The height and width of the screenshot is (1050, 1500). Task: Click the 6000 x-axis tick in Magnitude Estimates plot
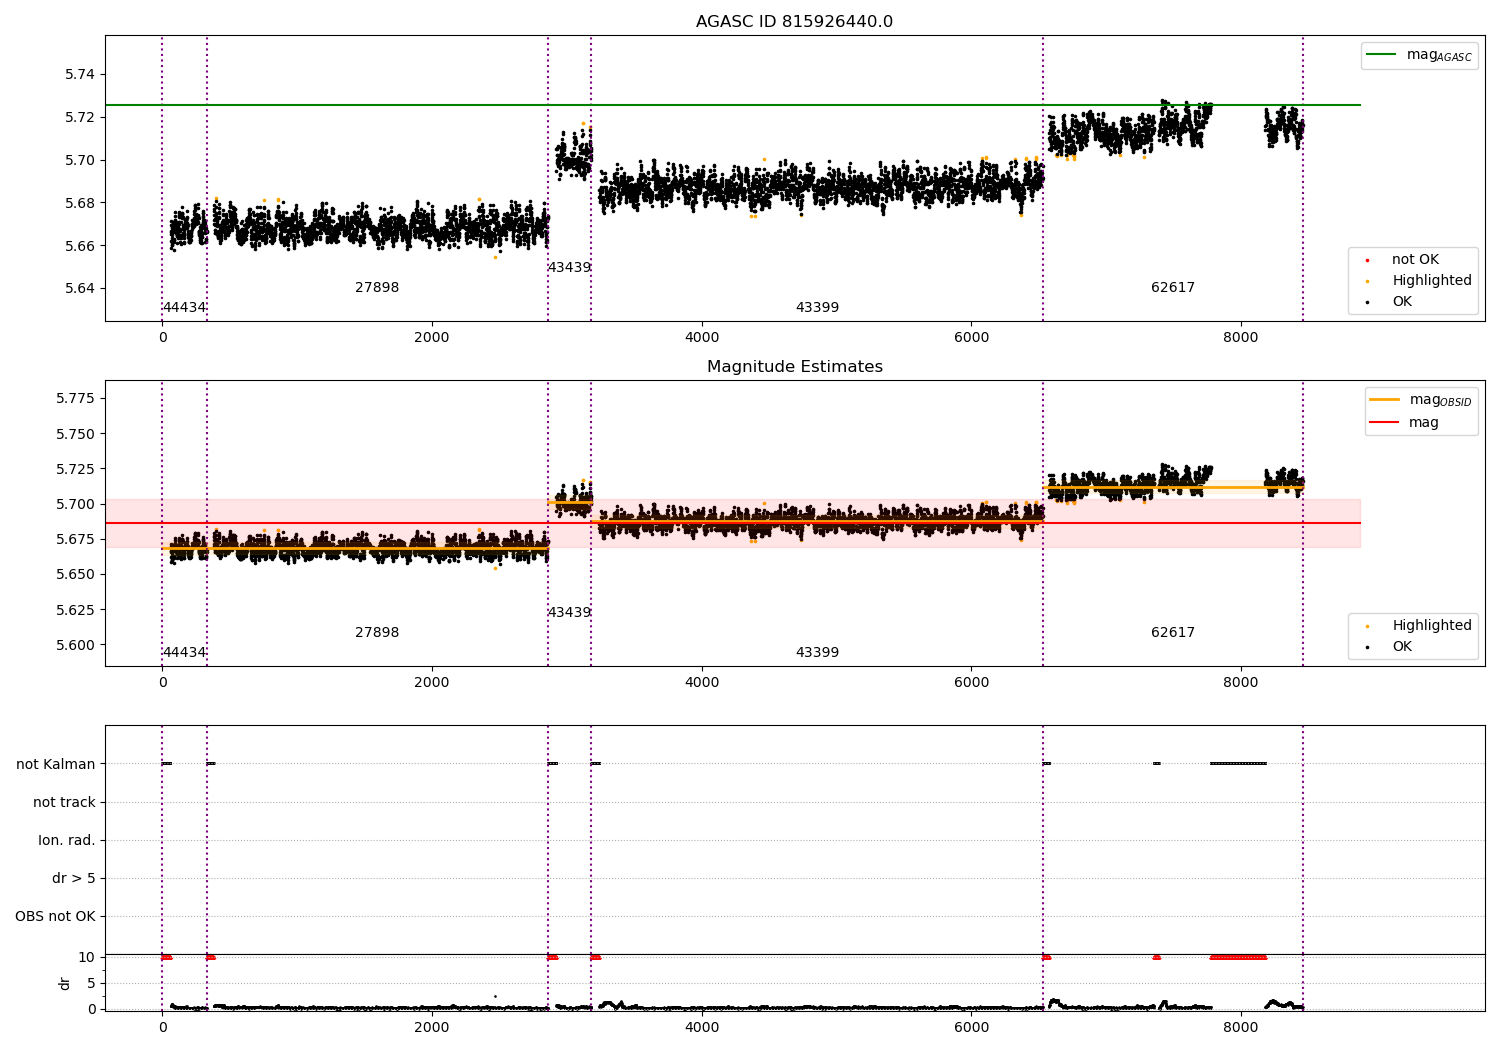point(971,683)
